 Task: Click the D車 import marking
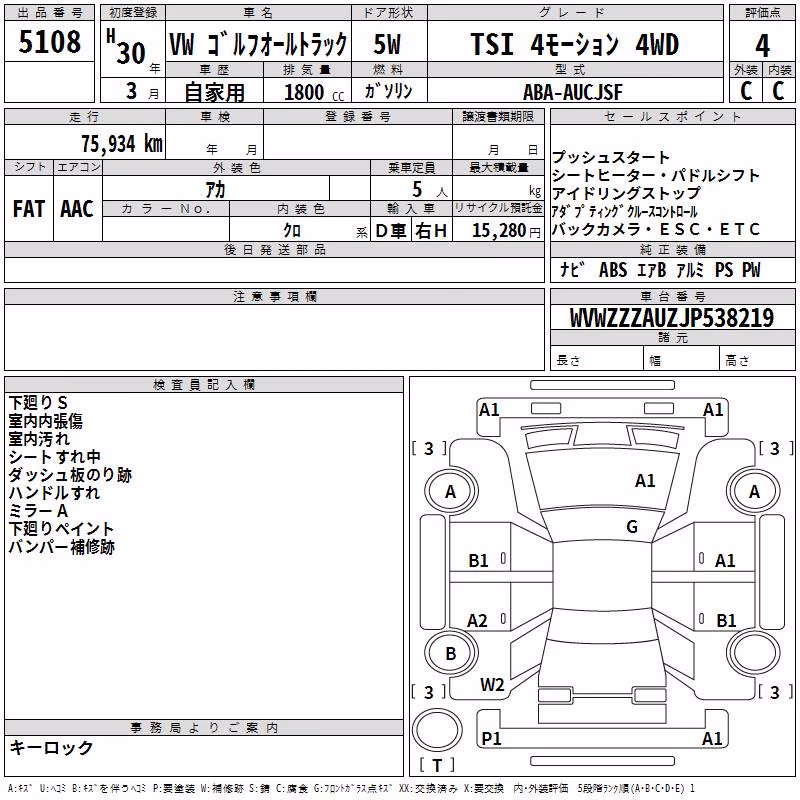coord(390,231)
